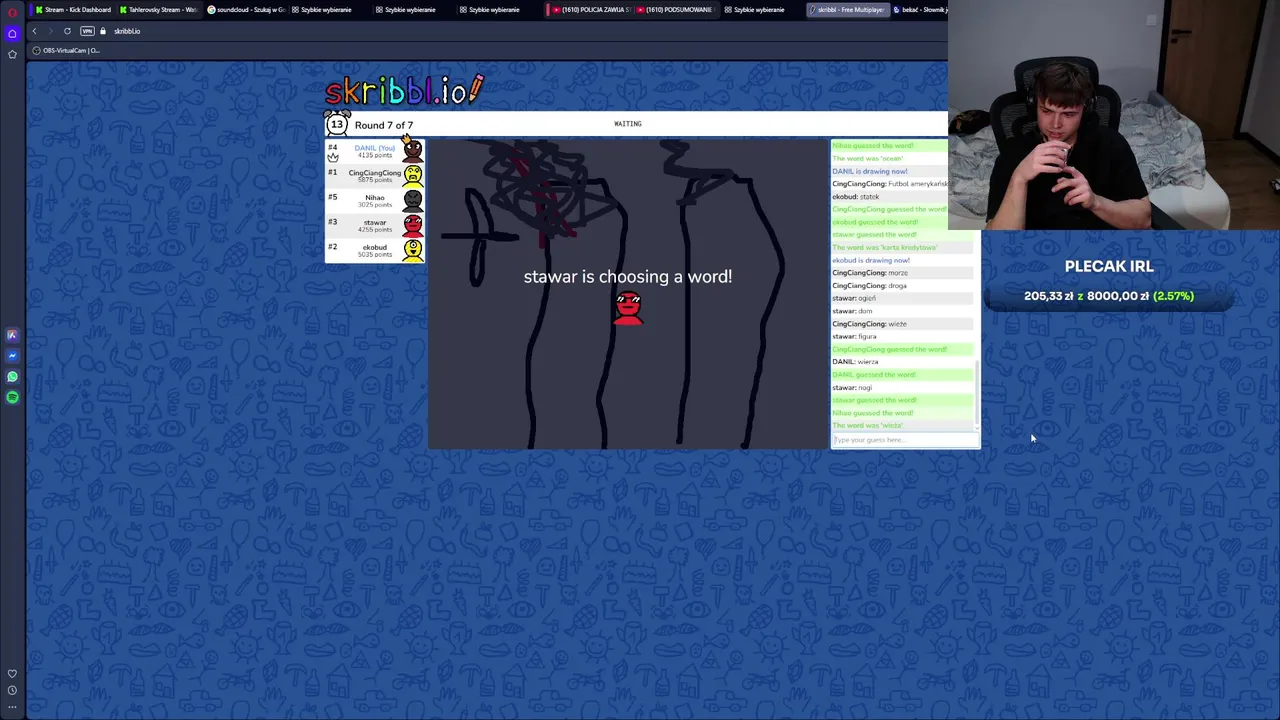
Task: Open Spotify in the sidebar
Action: click(12, 397)
